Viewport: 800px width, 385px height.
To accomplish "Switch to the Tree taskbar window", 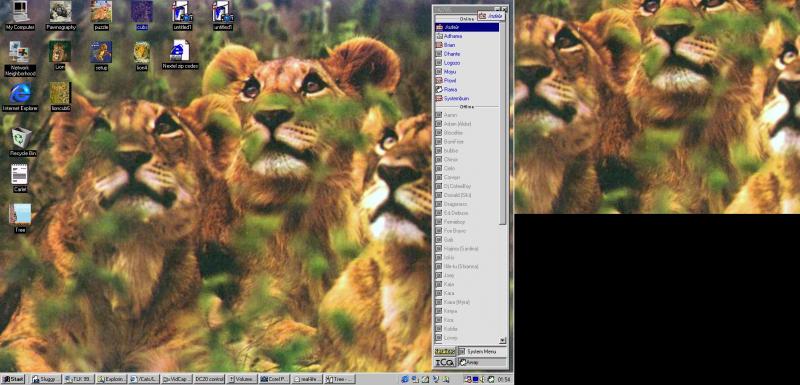I will click(x=340, y=379).
